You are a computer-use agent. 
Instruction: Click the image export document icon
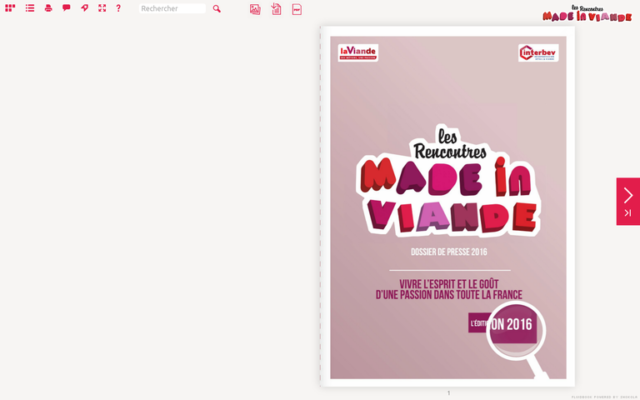255,9
